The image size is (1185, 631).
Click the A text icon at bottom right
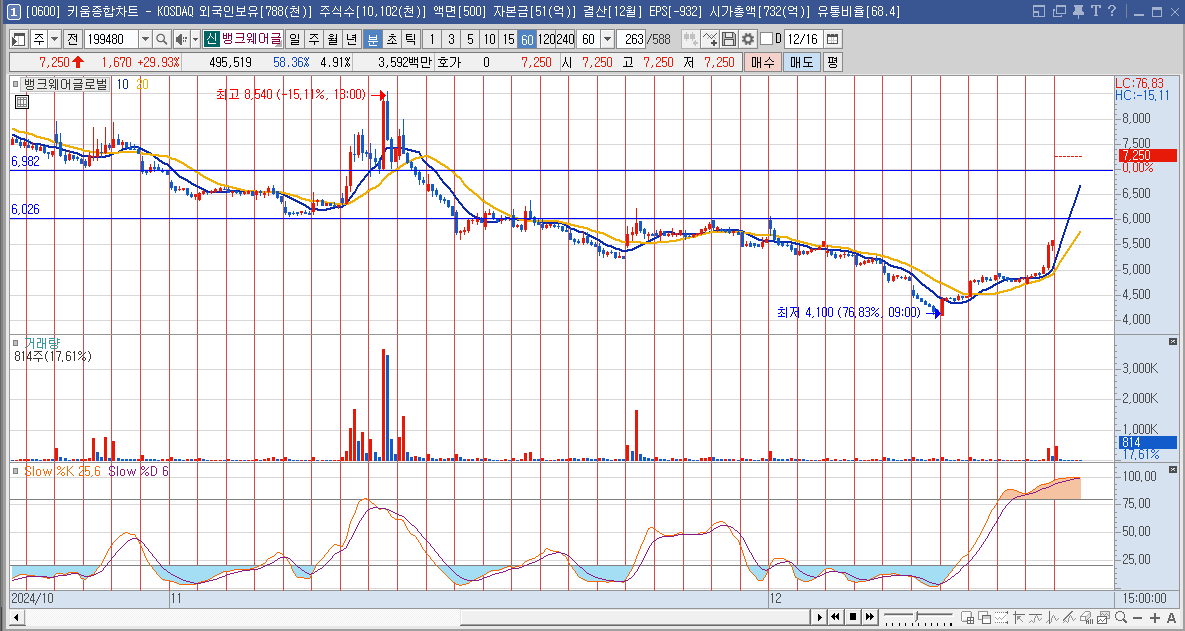click(x=1171, y=617)
